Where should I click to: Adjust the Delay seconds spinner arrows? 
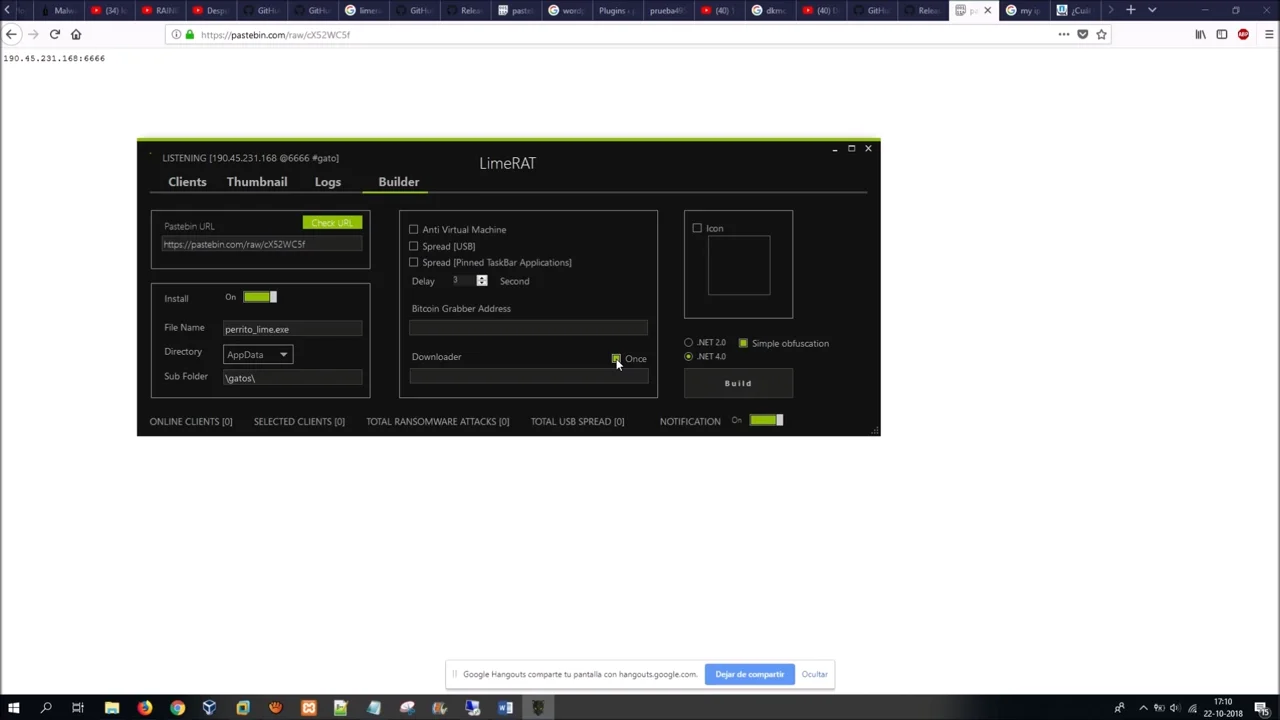click(x=481, y=281)
